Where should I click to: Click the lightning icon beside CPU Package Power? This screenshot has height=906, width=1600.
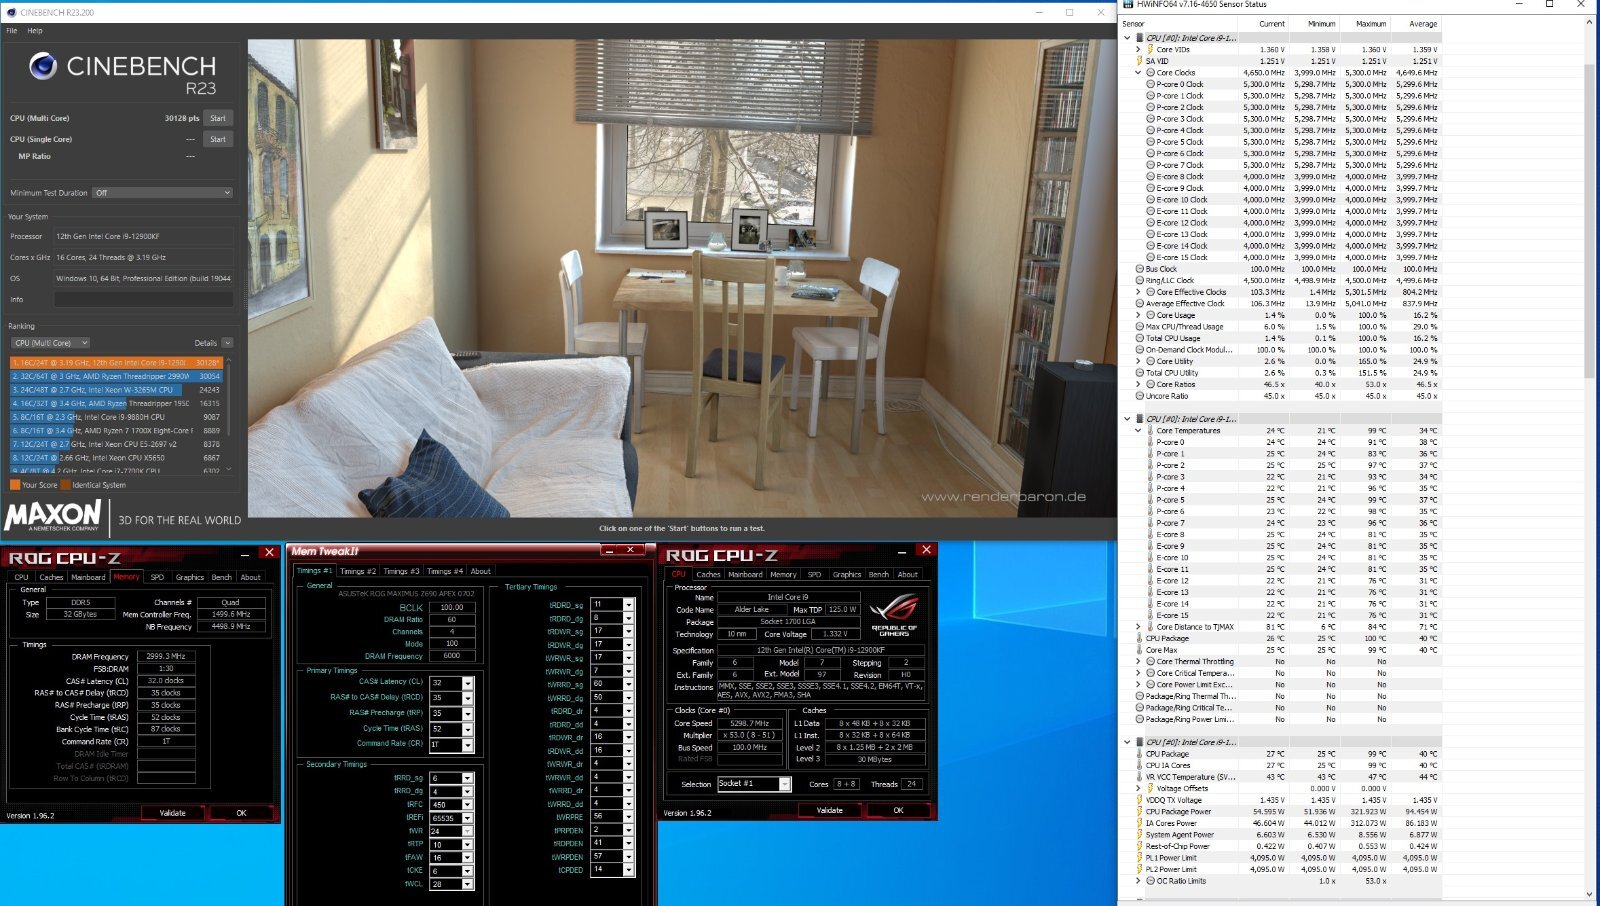click(1139, 812)
